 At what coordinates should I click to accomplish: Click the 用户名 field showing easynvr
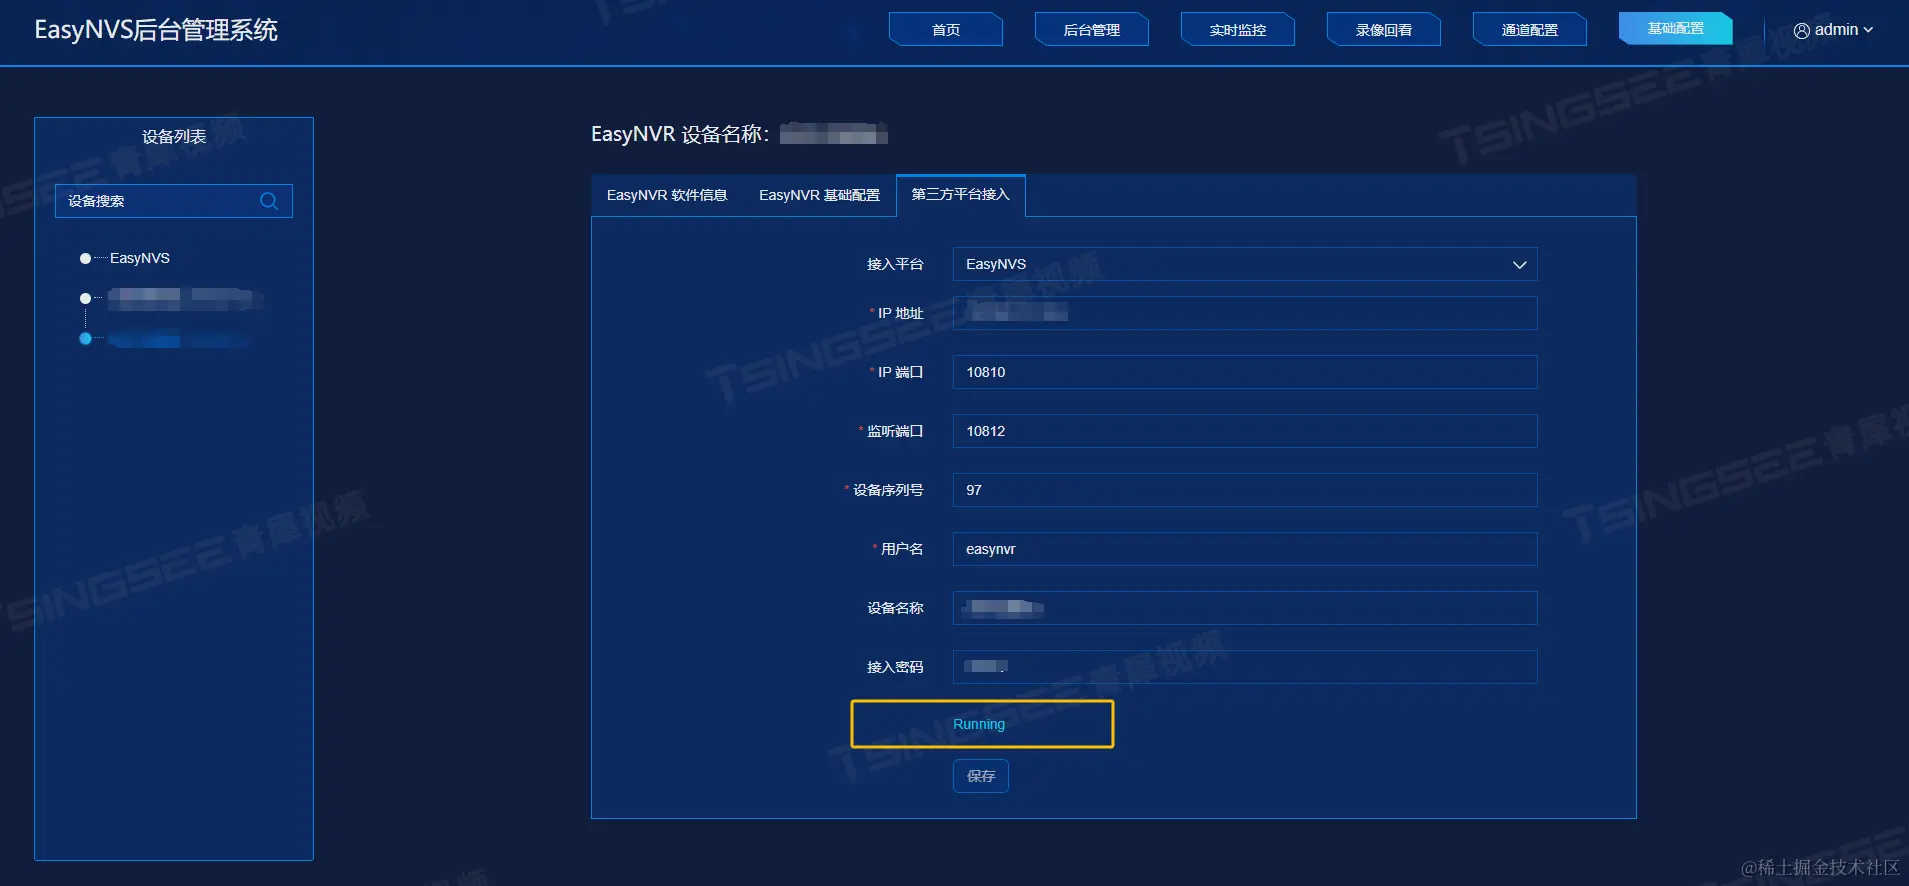point(1244,549)
